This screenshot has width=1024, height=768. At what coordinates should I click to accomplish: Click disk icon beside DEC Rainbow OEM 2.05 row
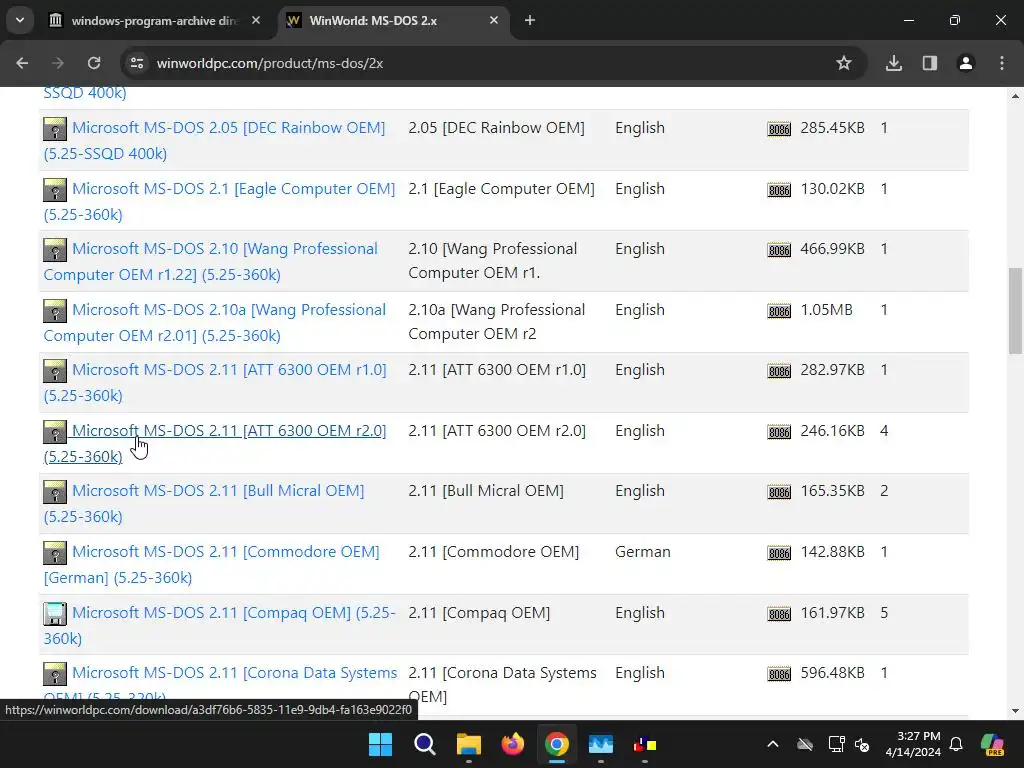pos(55,129)
